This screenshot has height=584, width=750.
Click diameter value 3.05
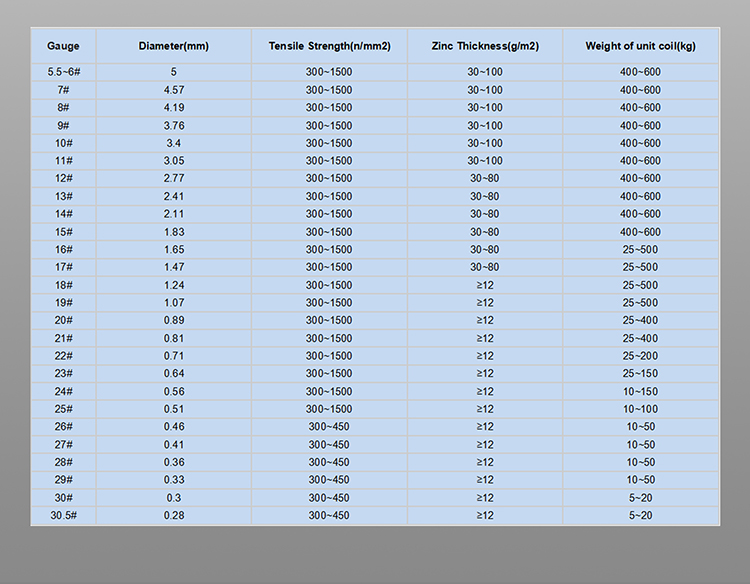(x=174, y=161)
